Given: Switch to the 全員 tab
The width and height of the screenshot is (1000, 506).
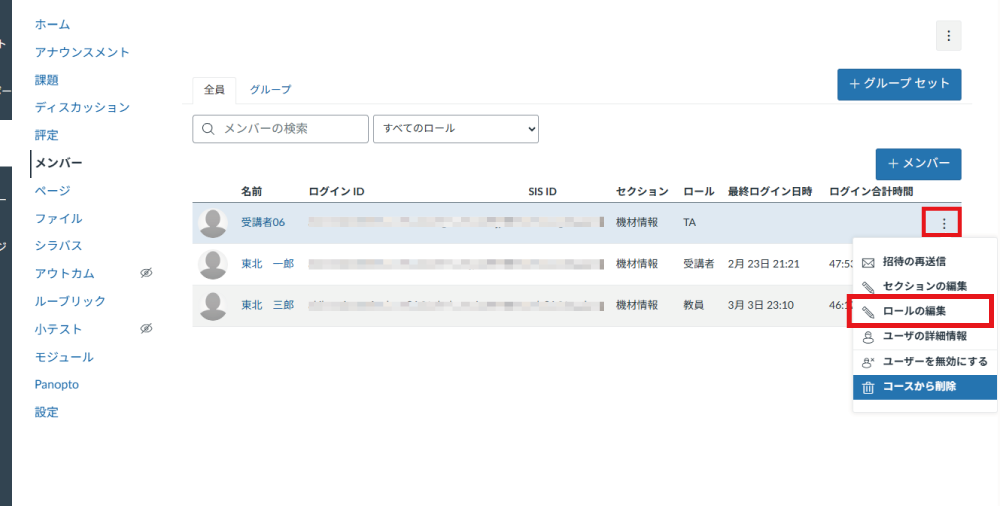Looking at the screenshot, I should coord(214,90).
